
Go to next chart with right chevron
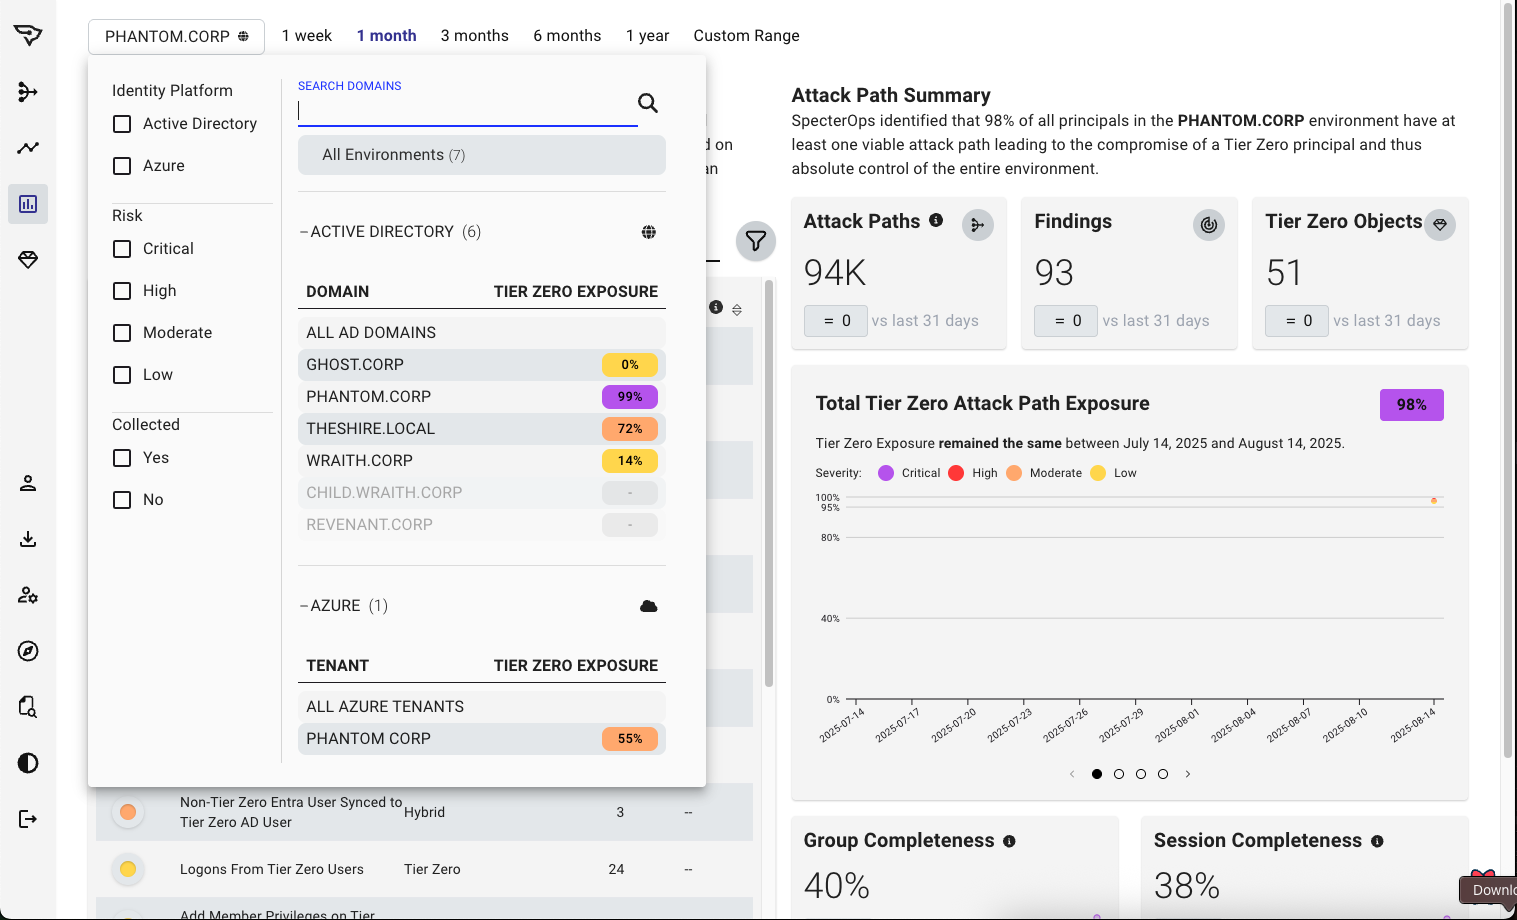click(x=1188, y=774)
